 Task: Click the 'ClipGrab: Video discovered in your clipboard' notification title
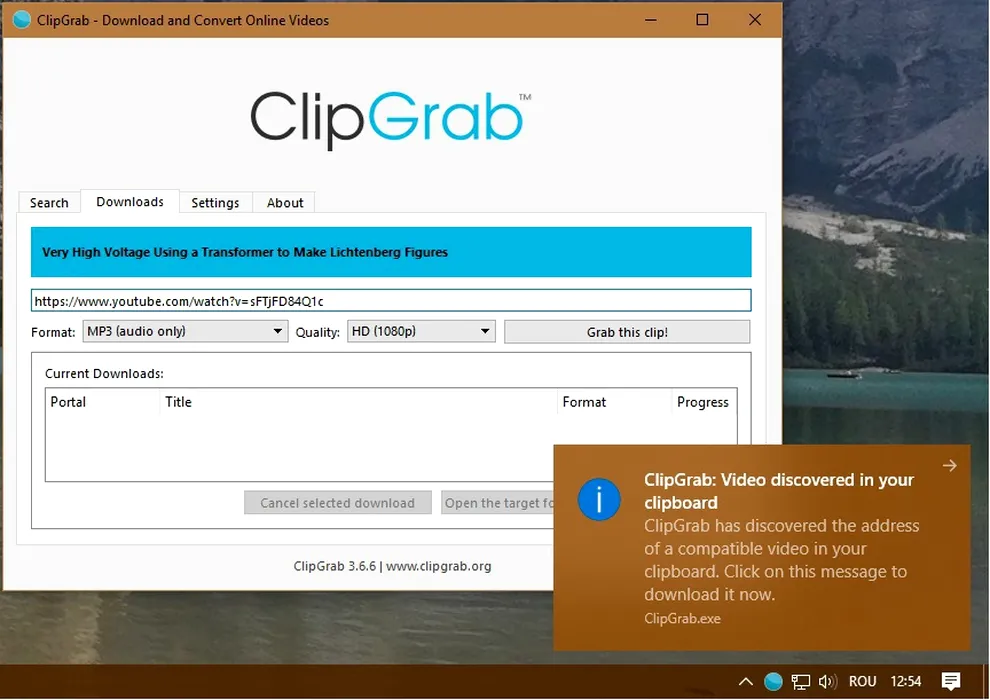click(778, 491)
